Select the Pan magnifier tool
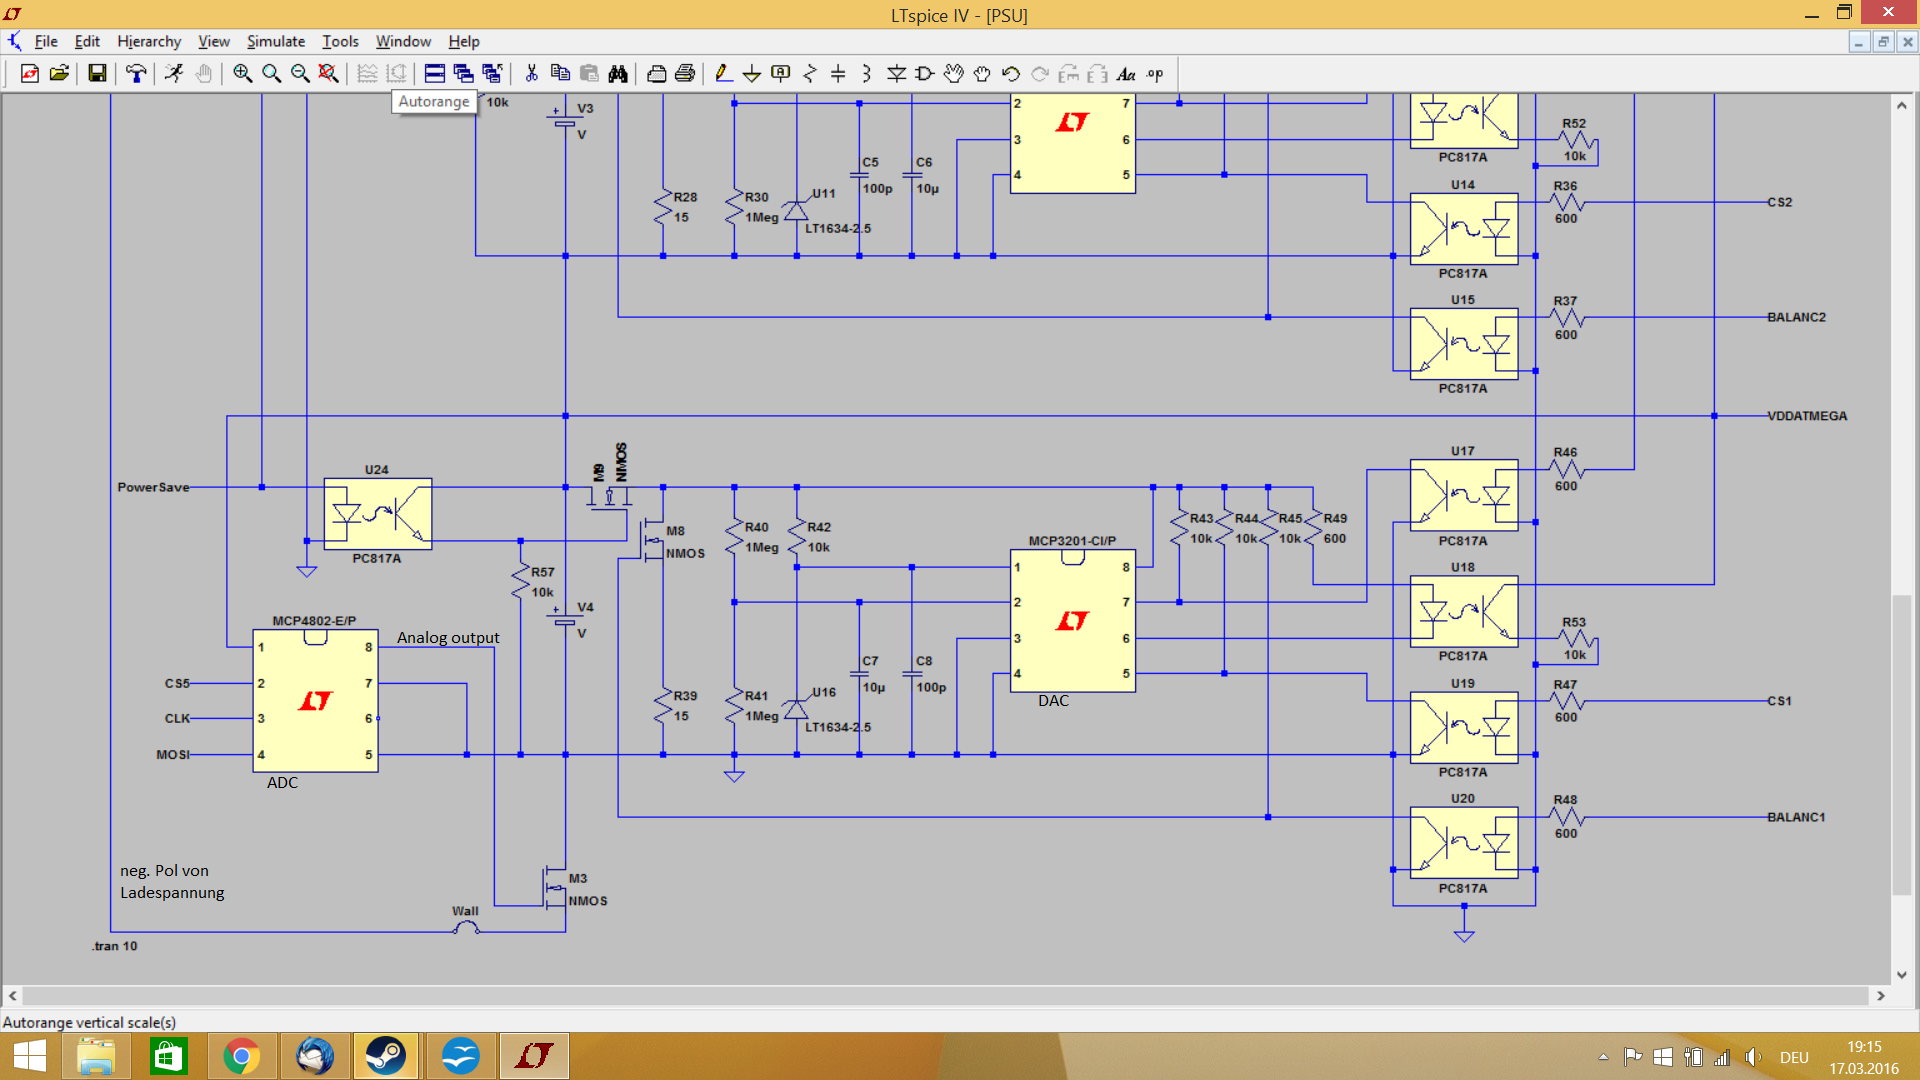1920x1080 pixels. 271,73
